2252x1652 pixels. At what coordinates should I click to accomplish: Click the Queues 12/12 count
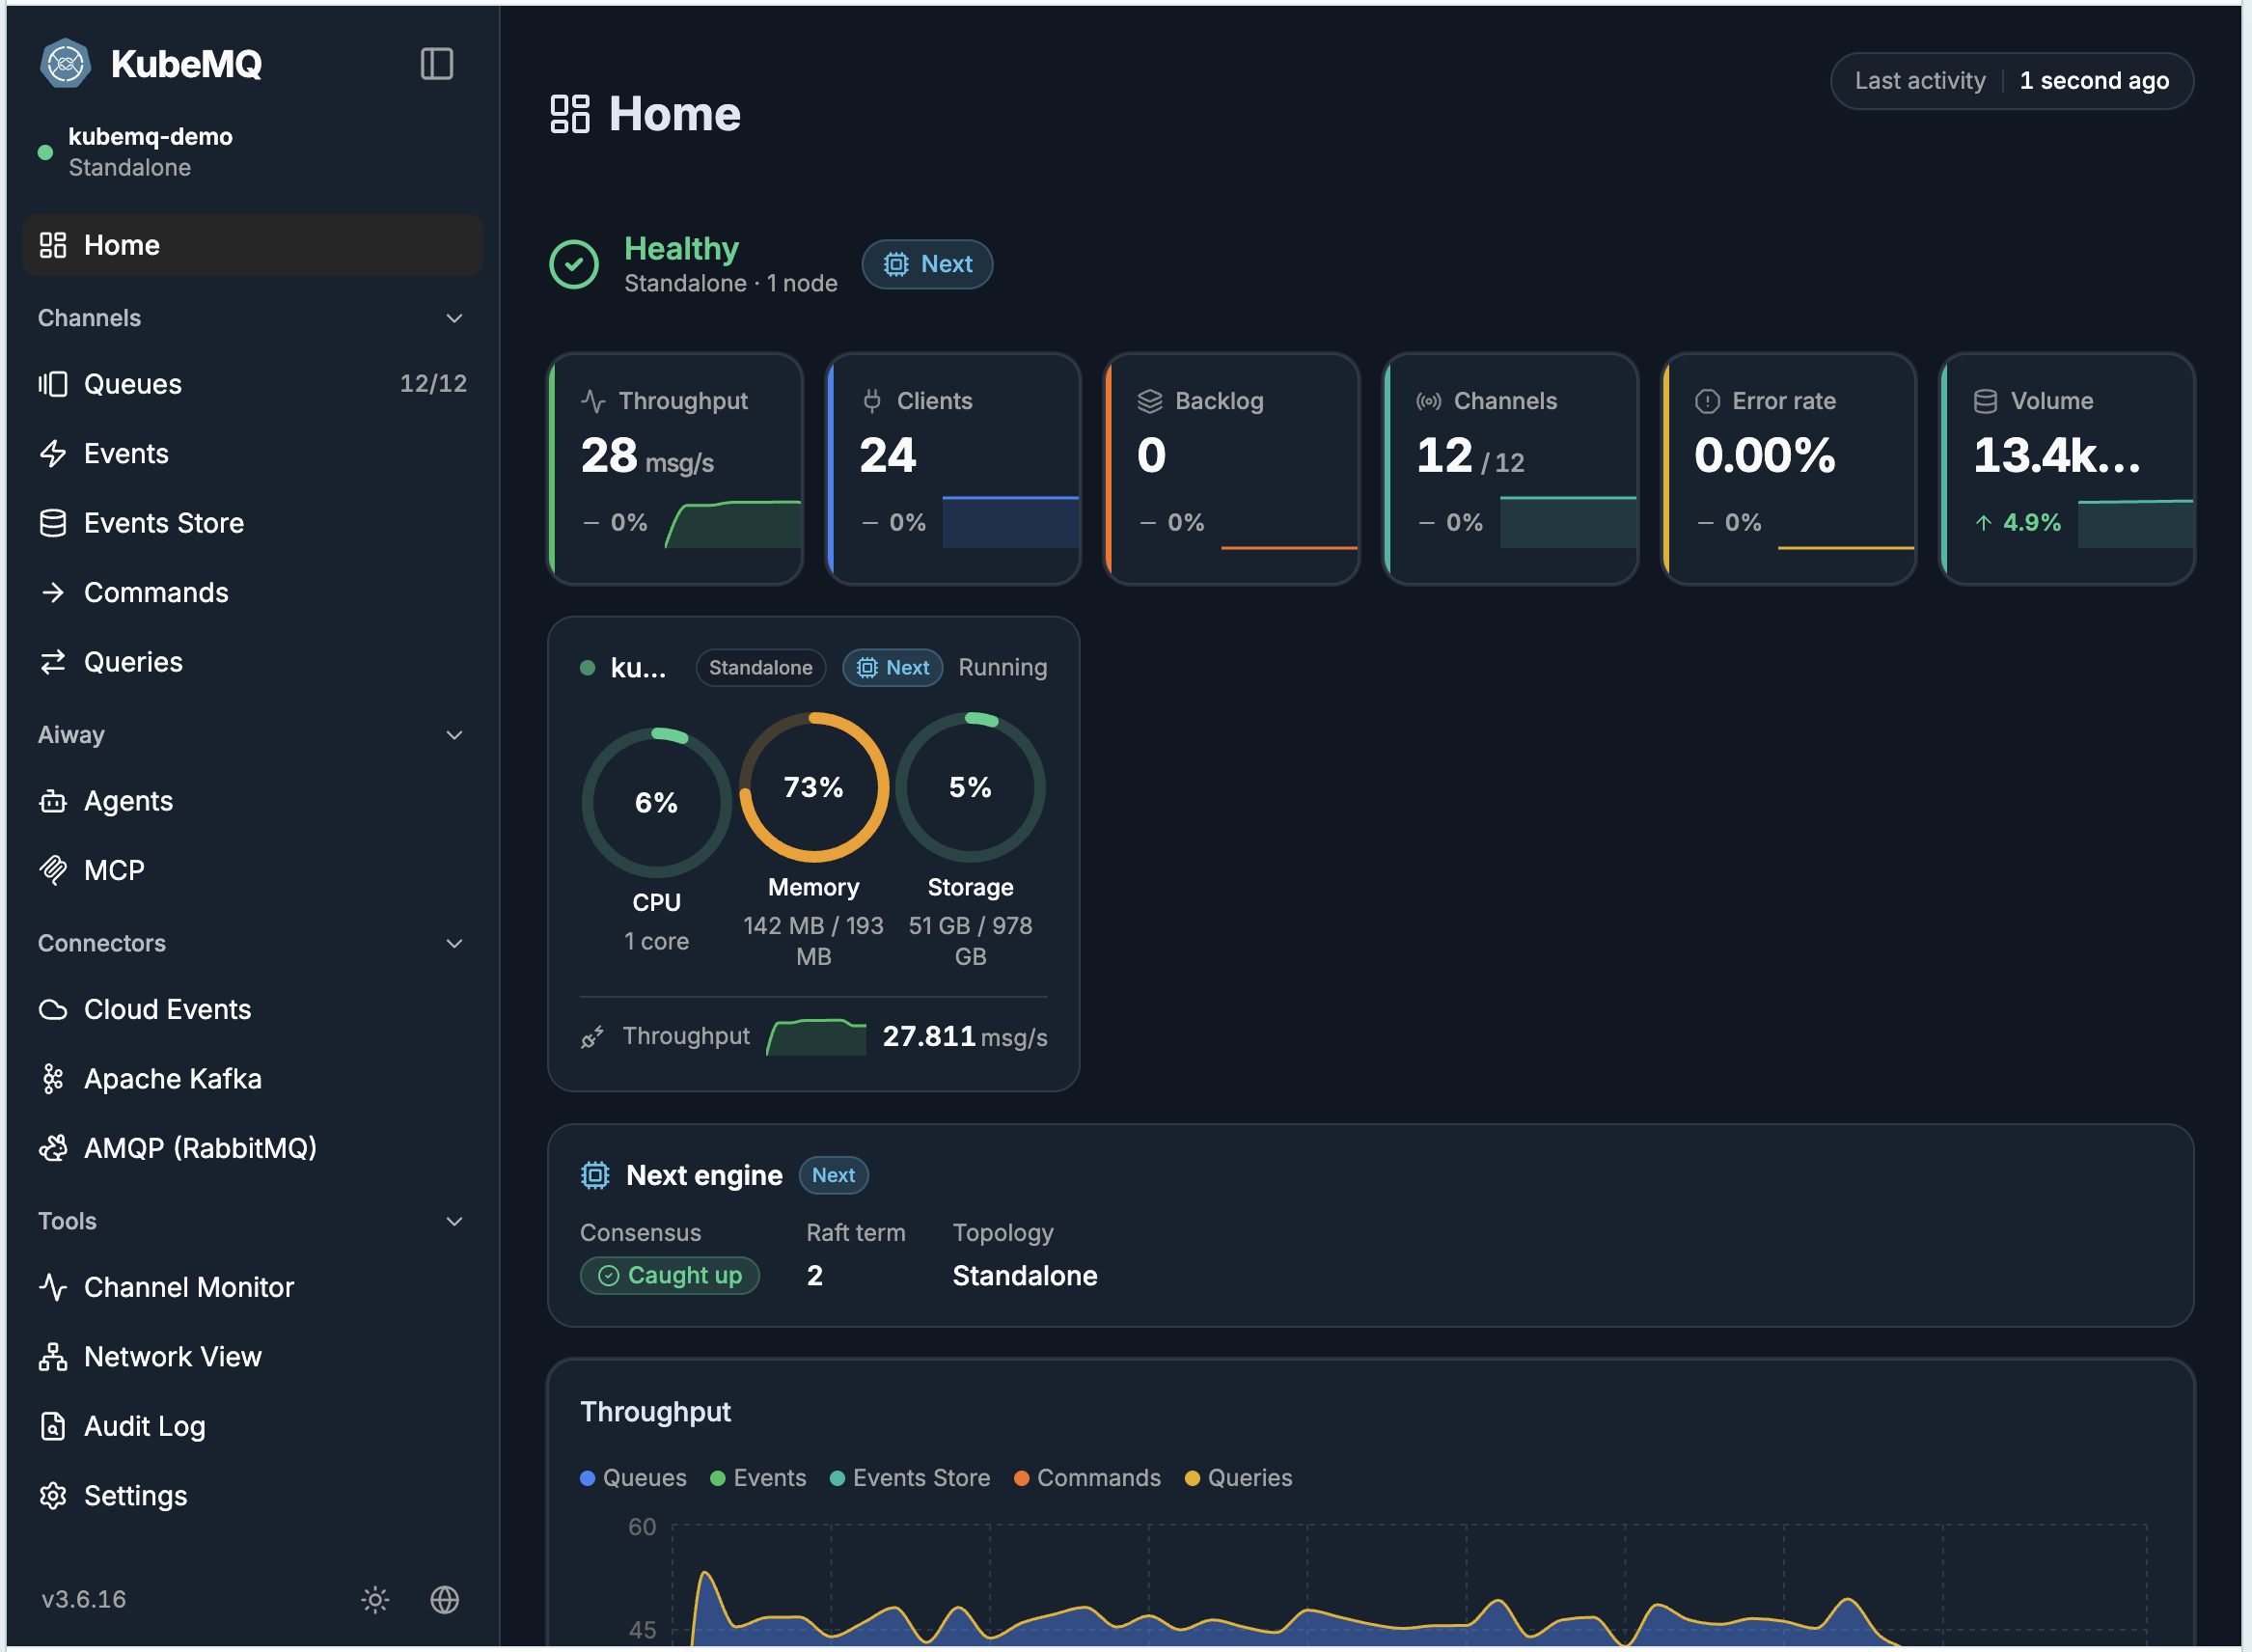433,384
